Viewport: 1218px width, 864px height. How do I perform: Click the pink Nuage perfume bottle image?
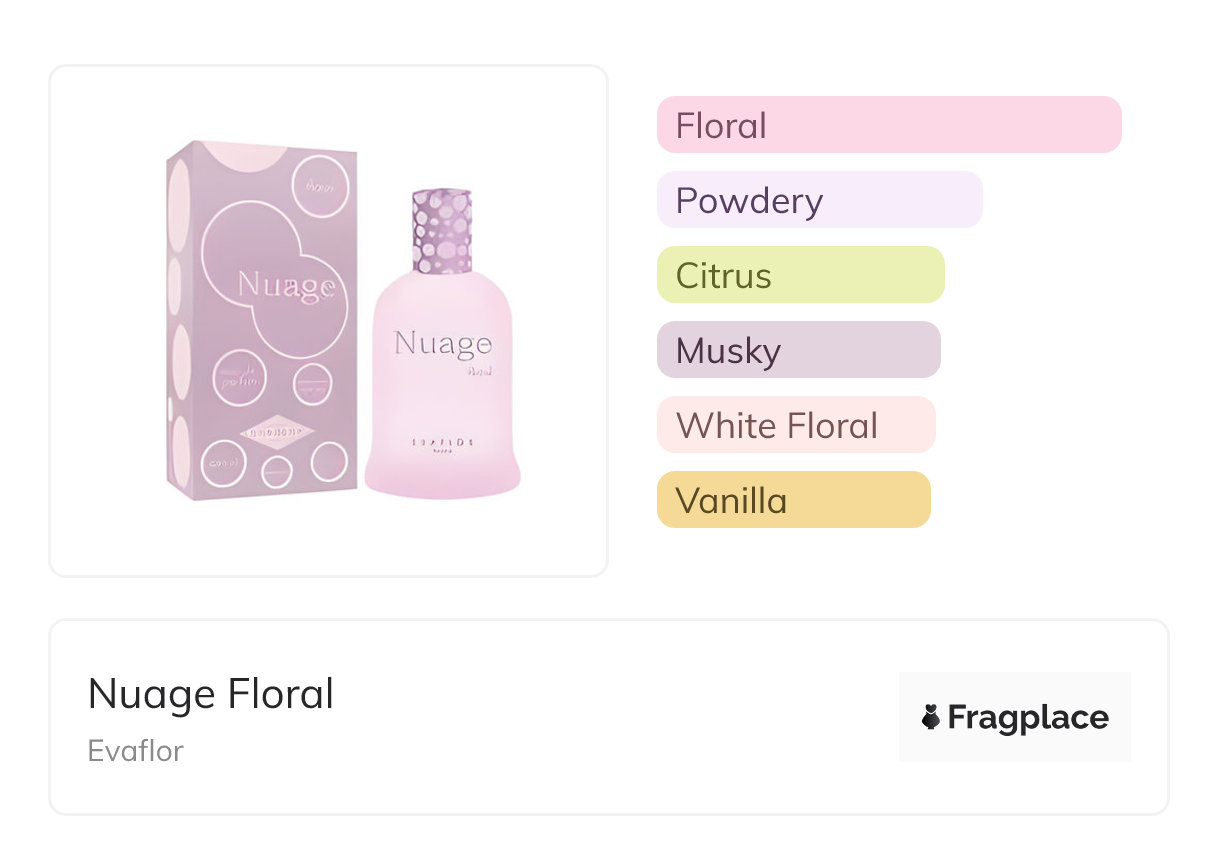(442, 400)
